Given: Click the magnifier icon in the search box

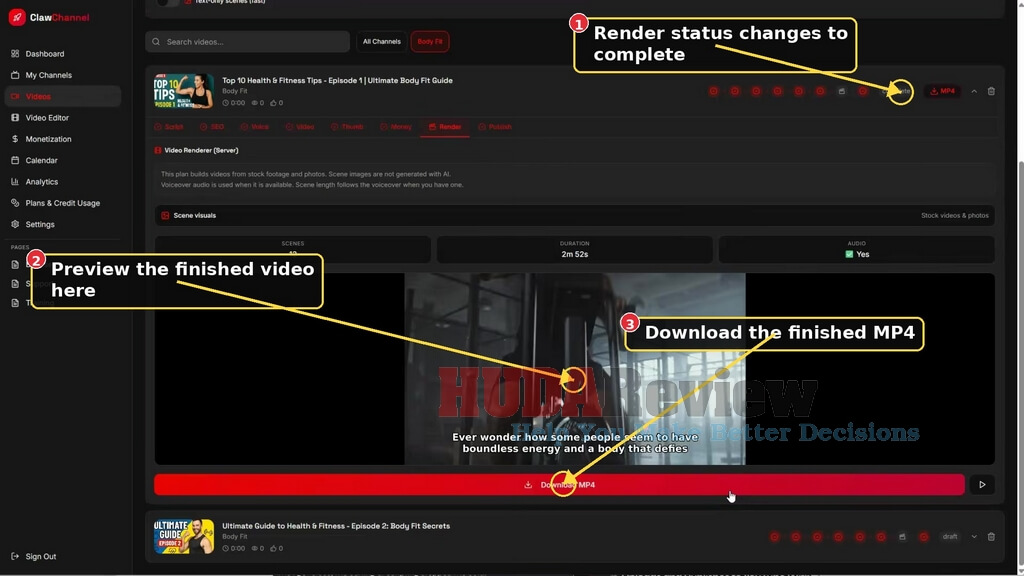Looking at the screenshot, I should (156, 42).
